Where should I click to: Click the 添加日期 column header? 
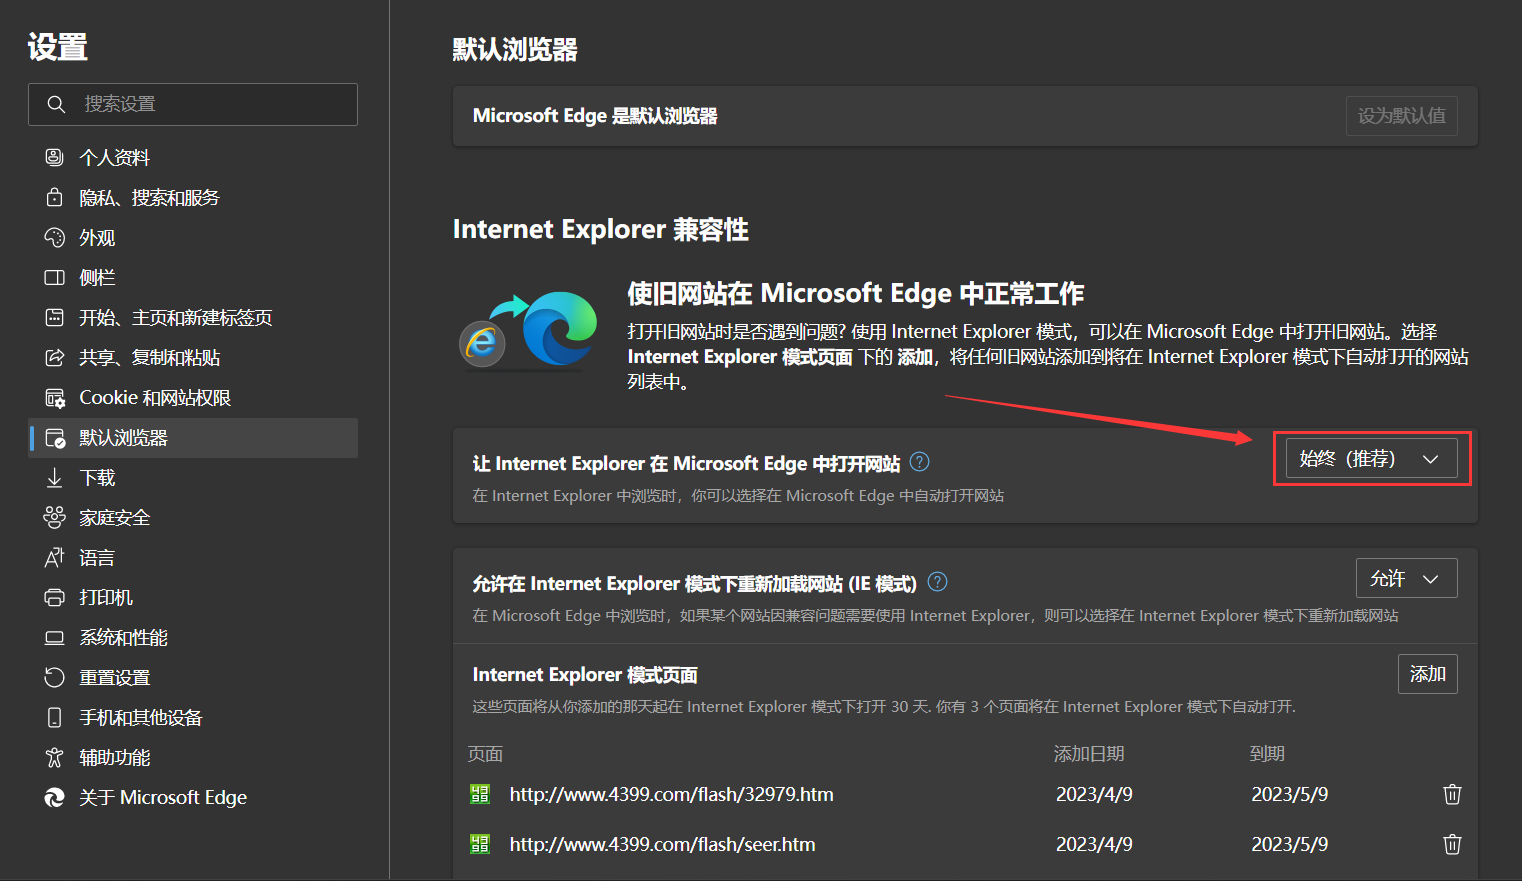click(x=1089, y=754)
